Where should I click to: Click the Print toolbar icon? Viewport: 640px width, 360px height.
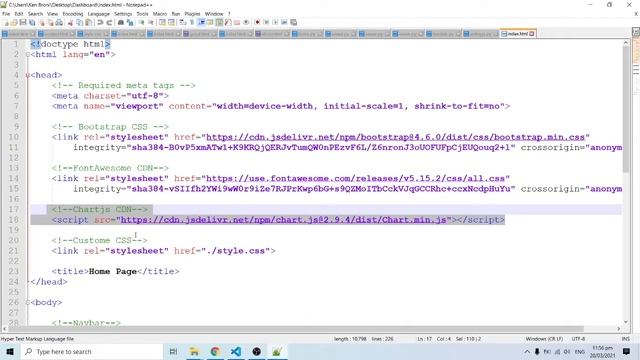click(59, 22)
